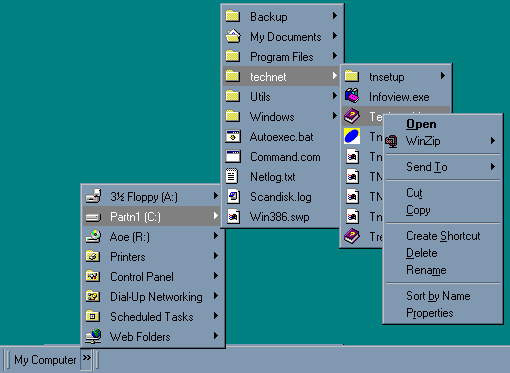Click the Autoexec.bat batch file icon
Image resolution: width=510 pixels, height=373 pixels.
click(x=233, y=137)
